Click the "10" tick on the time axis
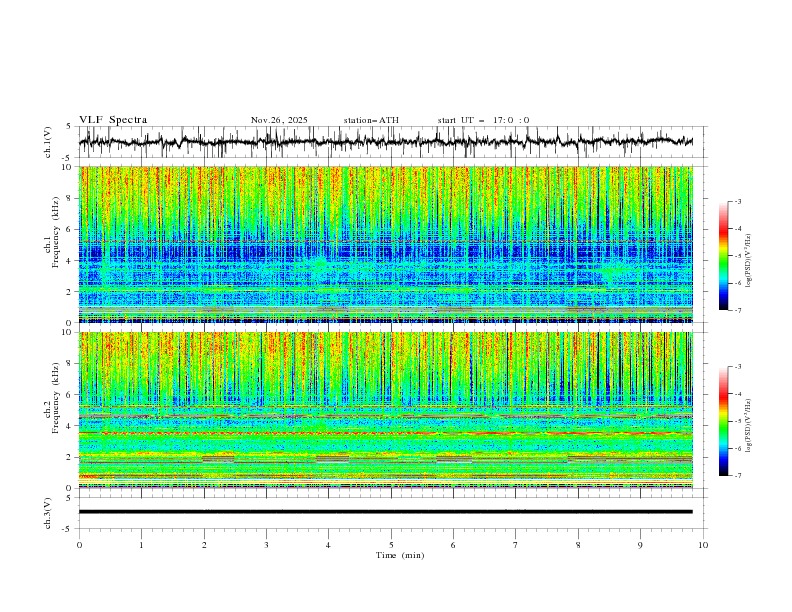792x612 pixels. point(703,545)
